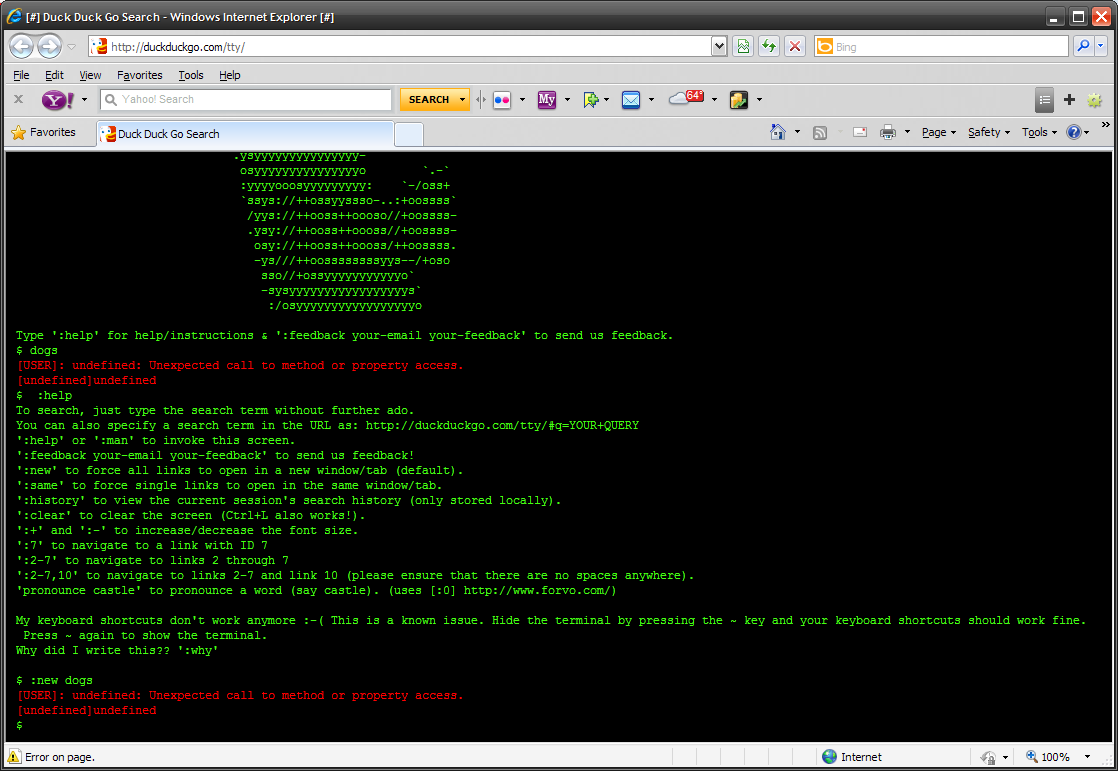
Task: Open Home button dropdown arrow
Action: click(x=797, y=132)
